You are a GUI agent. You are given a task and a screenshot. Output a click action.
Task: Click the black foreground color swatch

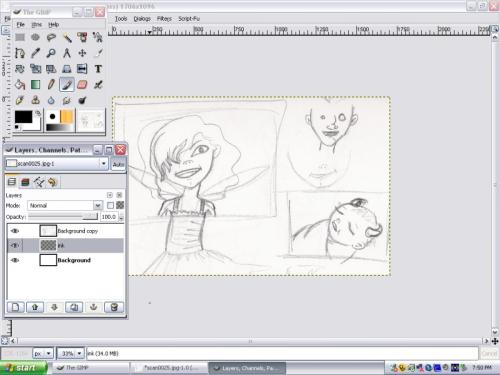click(23, 117)
